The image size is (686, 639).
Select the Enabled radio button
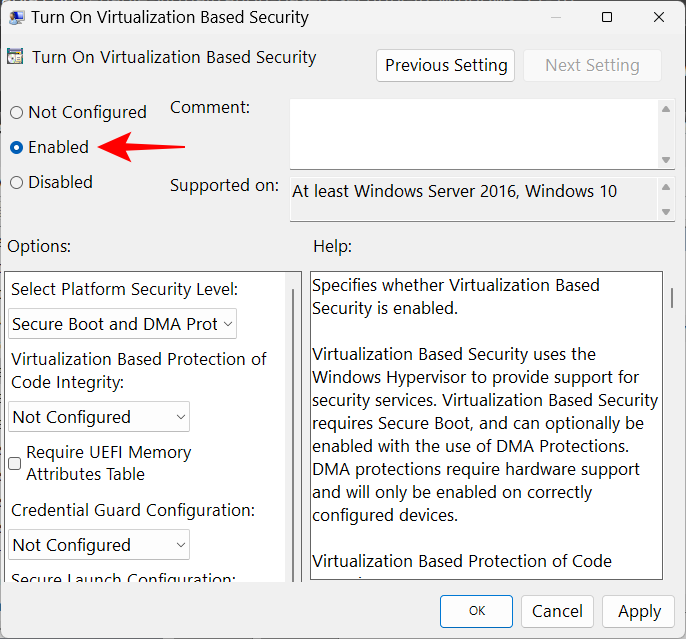pos(17,148)
